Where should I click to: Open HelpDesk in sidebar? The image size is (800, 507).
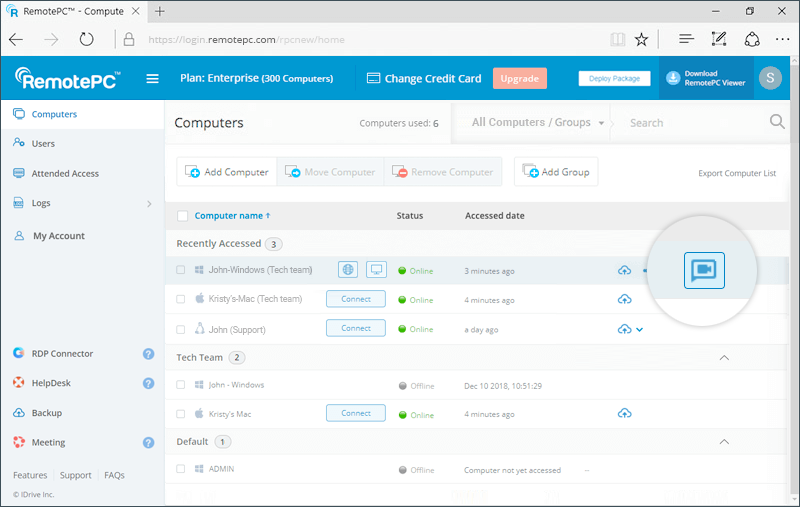(51, 383)
